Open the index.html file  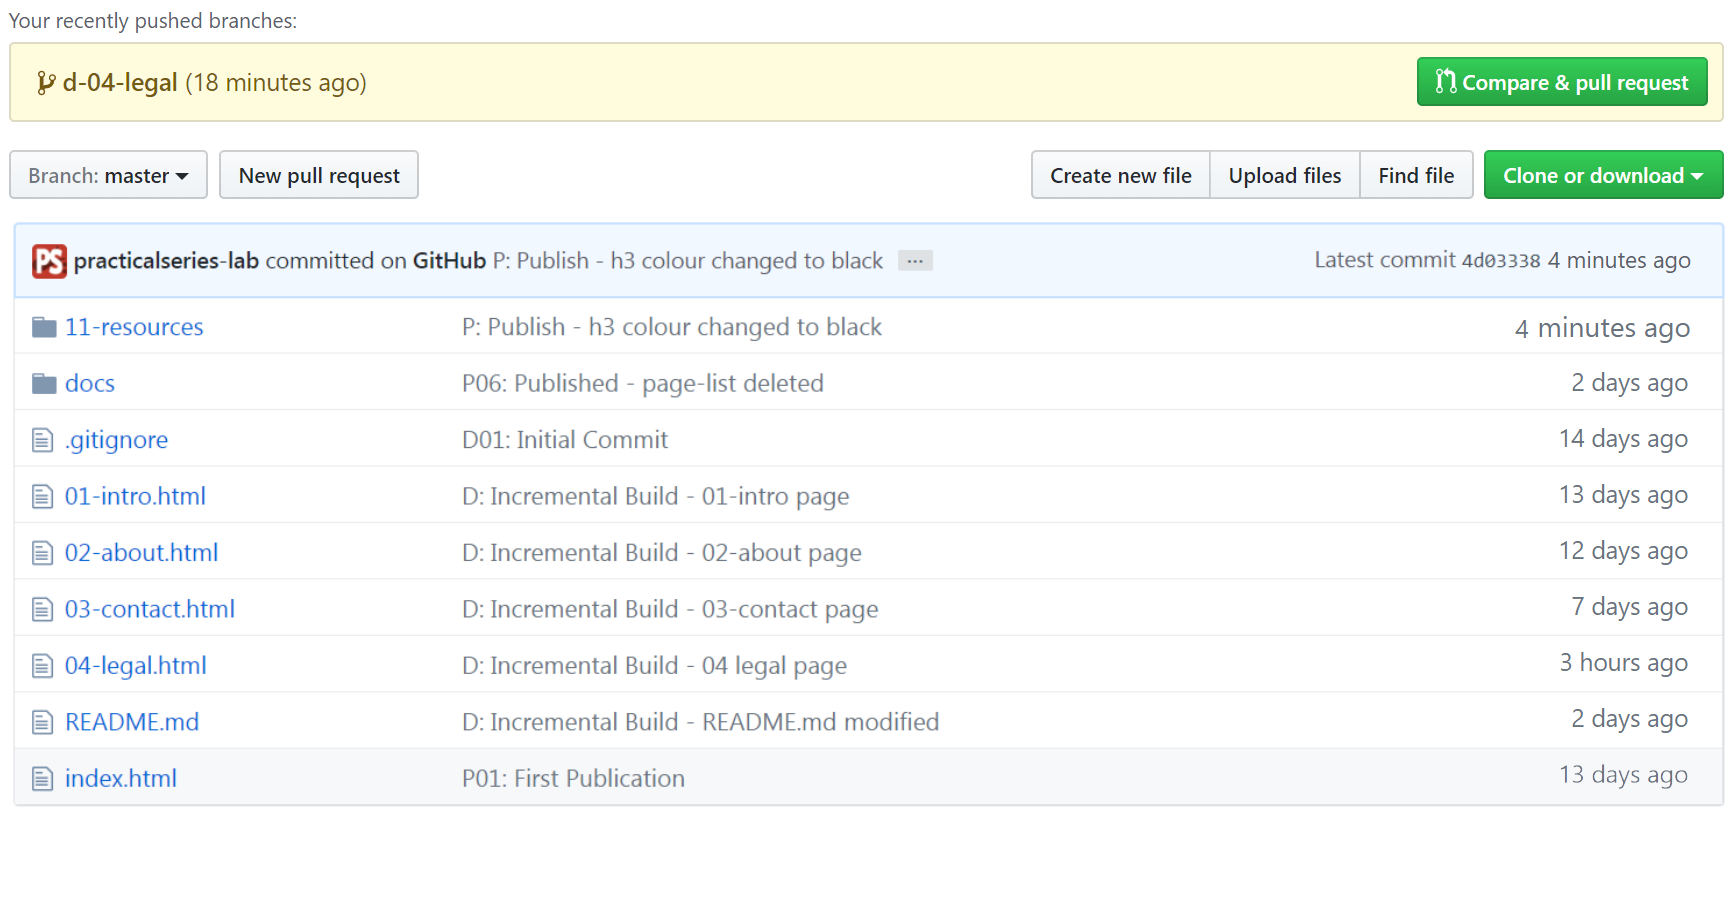tap(121, 779)
